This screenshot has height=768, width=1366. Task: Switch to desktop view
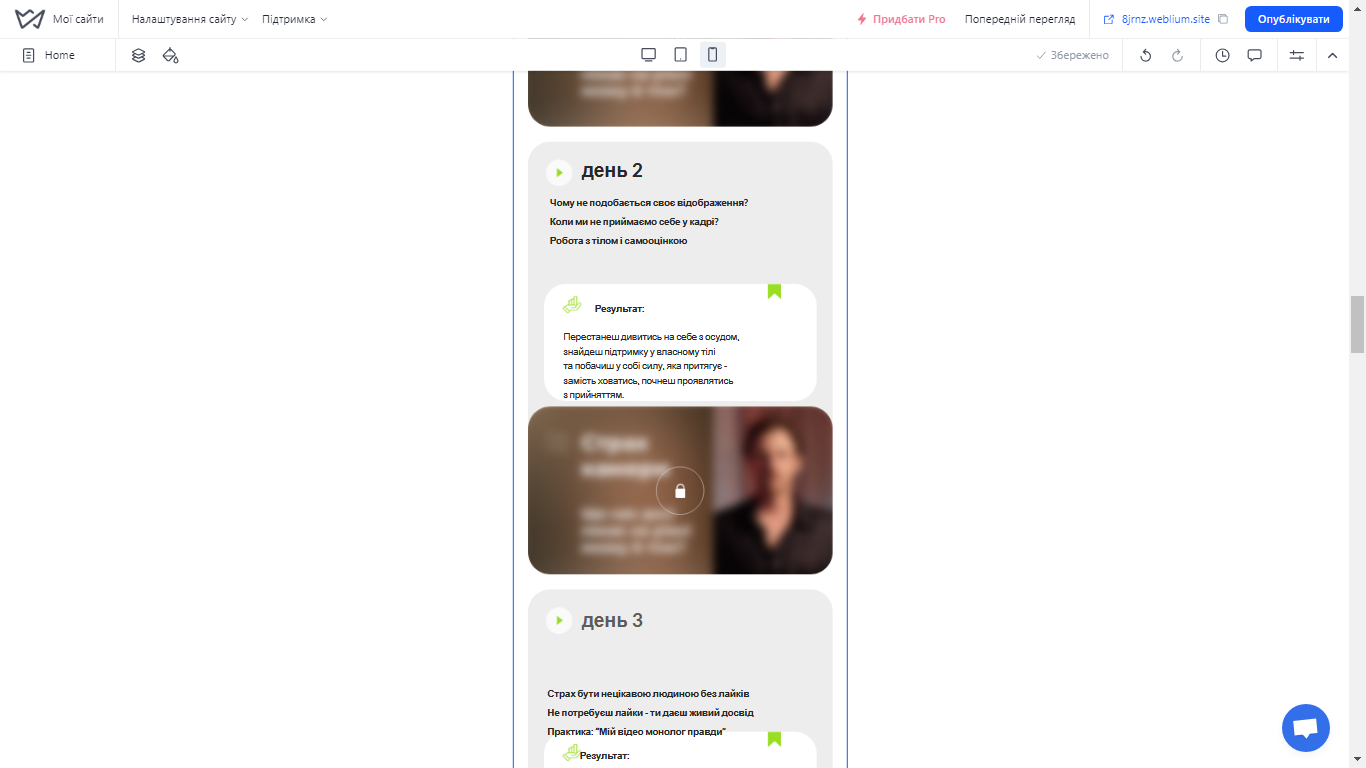pyautogui.click(x=648, y=55)
